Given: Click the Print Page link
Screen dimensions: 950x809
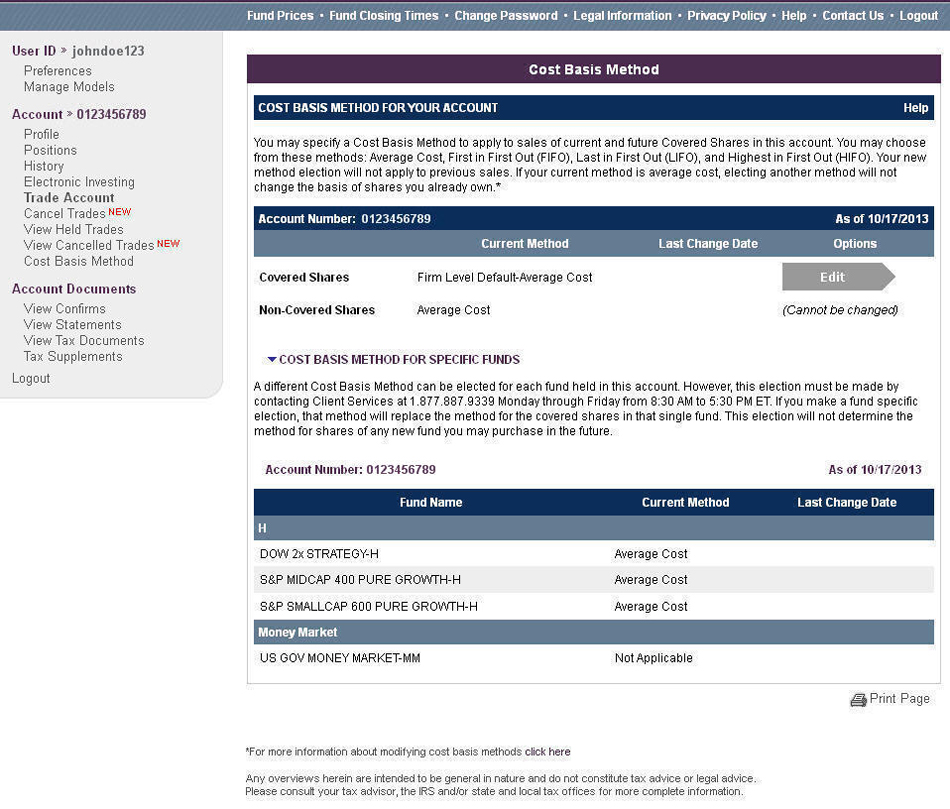Looking at the screenshot, I should coord(899,699).
